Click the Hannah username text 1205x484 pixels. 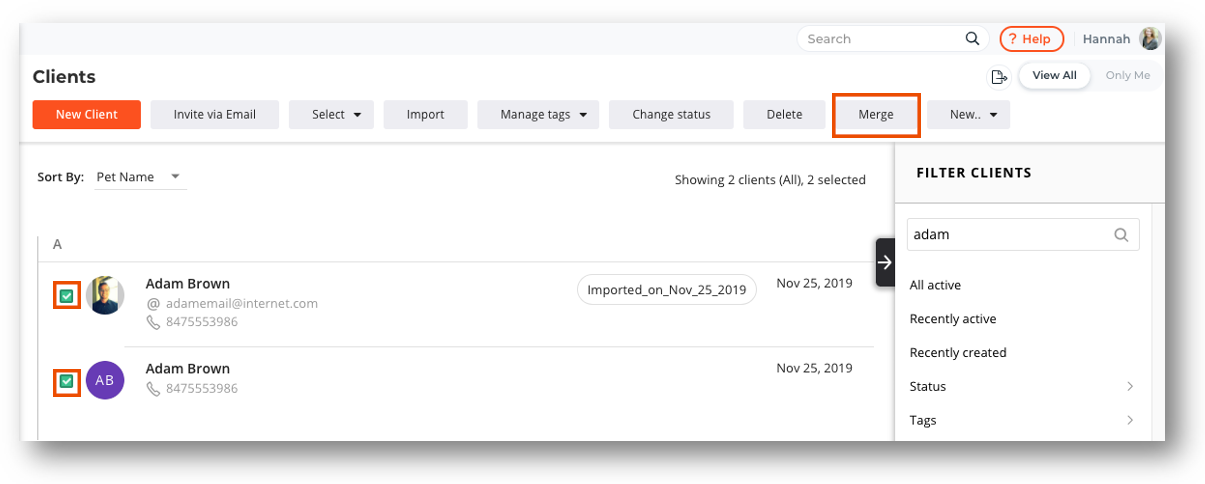1107,39
